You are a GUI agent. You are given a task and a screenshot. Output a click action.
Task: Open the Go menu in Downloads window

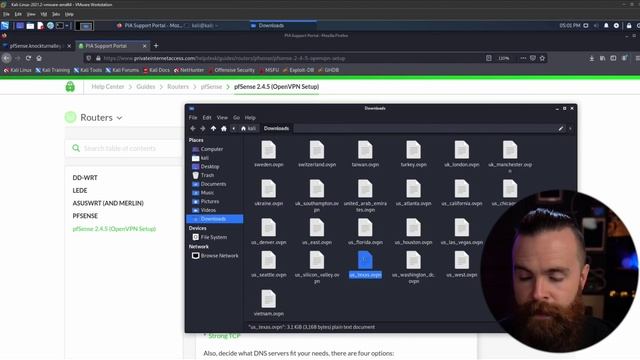(x=236, y=118)
